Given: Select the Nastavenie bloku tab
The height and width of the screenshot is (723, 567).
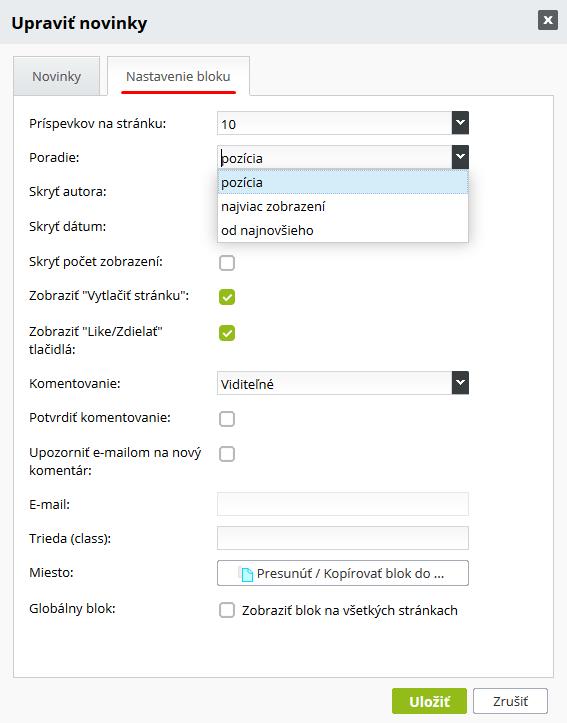Looking at the screenshot, I should click(178, 76).
